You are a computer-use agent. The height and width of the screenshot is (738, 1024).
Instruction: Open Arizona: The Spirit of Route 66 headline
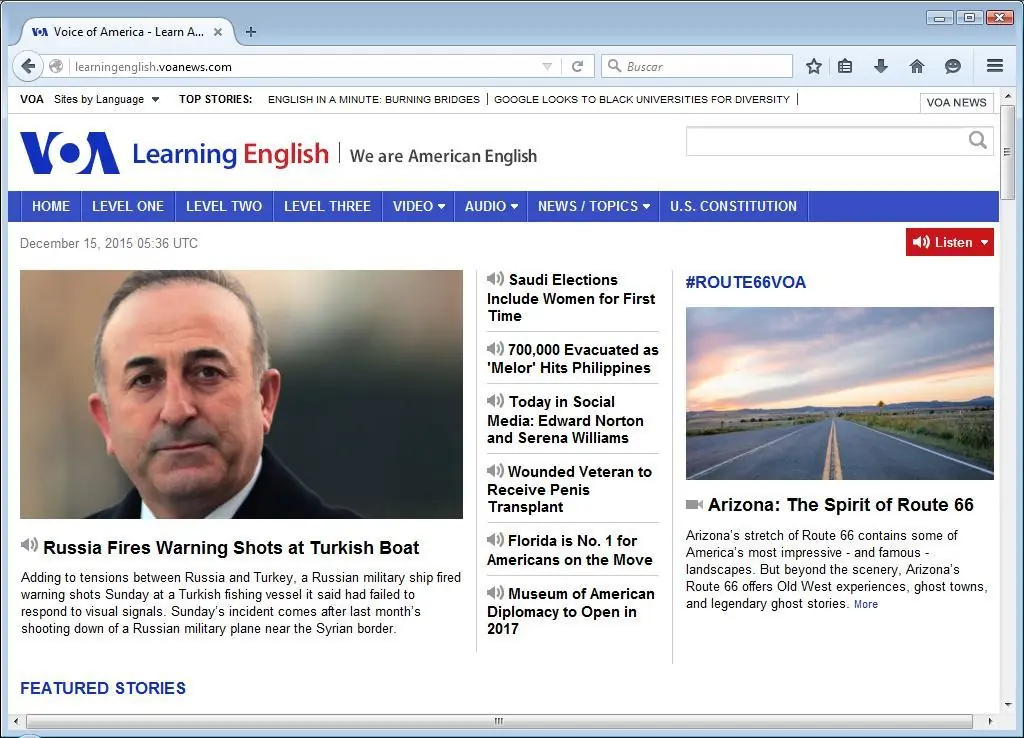(840, 505)
